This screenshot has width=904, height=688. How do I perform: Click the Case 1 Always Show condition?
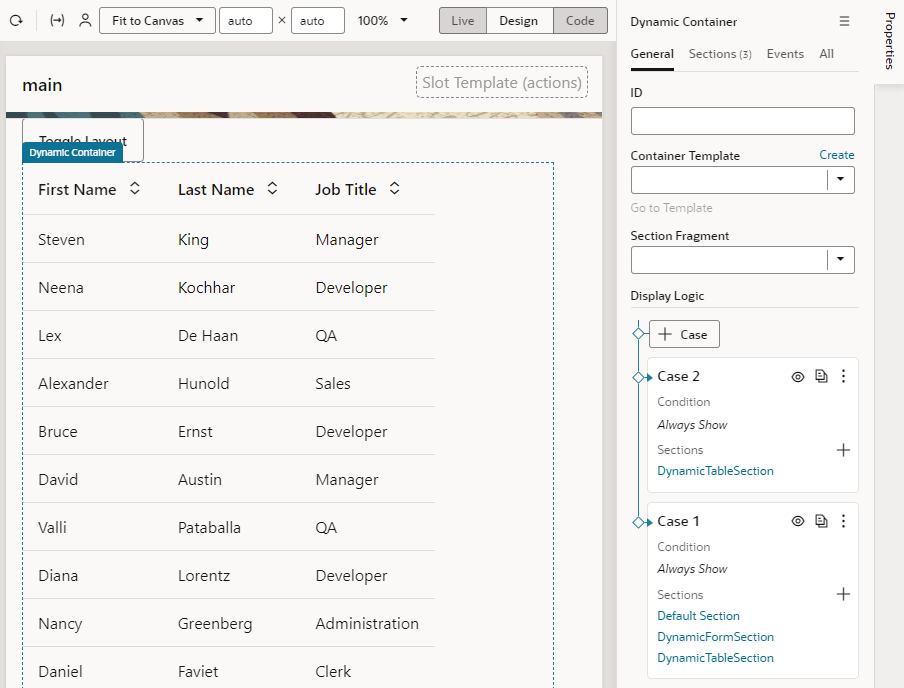point(692,569)
